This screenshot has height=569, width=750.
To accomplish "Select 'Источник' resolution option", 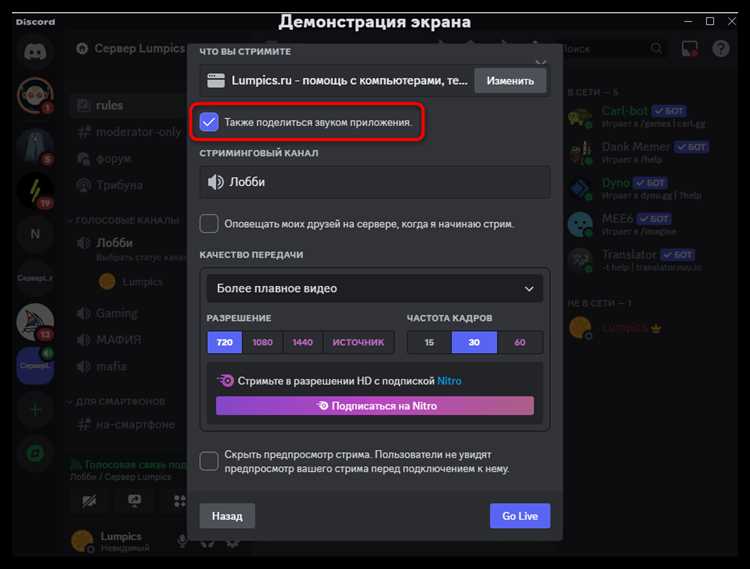I will [x=358, y=342].
